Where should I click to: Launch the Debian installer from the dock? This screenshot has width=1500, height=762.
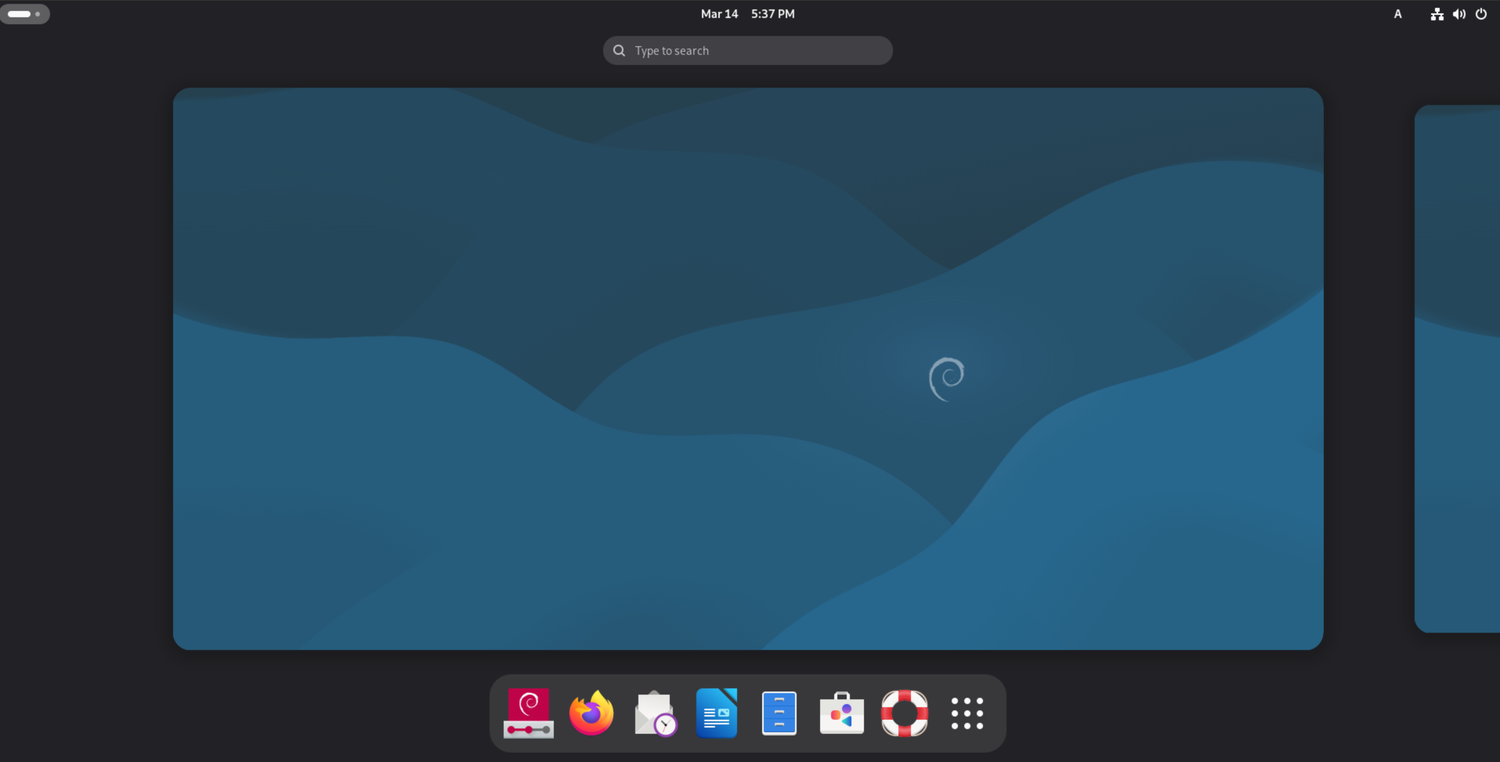coord(528,713)
